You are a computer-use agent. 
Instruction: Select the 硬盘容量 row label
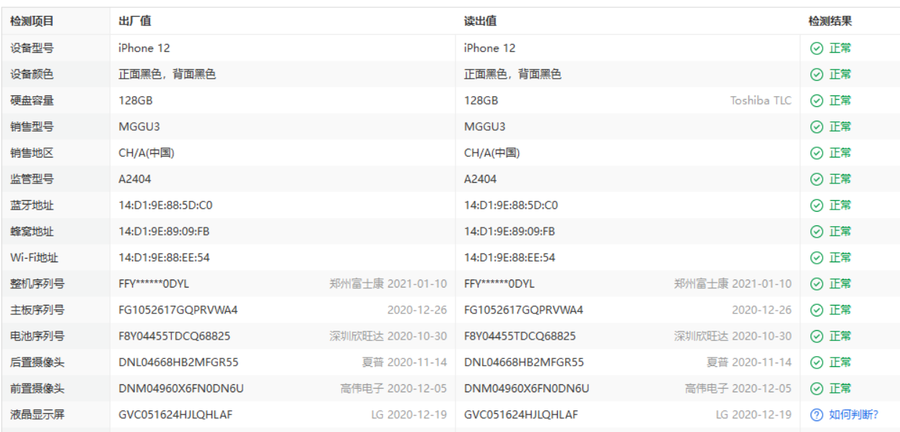pyautogui.click(x=32, y=101)
